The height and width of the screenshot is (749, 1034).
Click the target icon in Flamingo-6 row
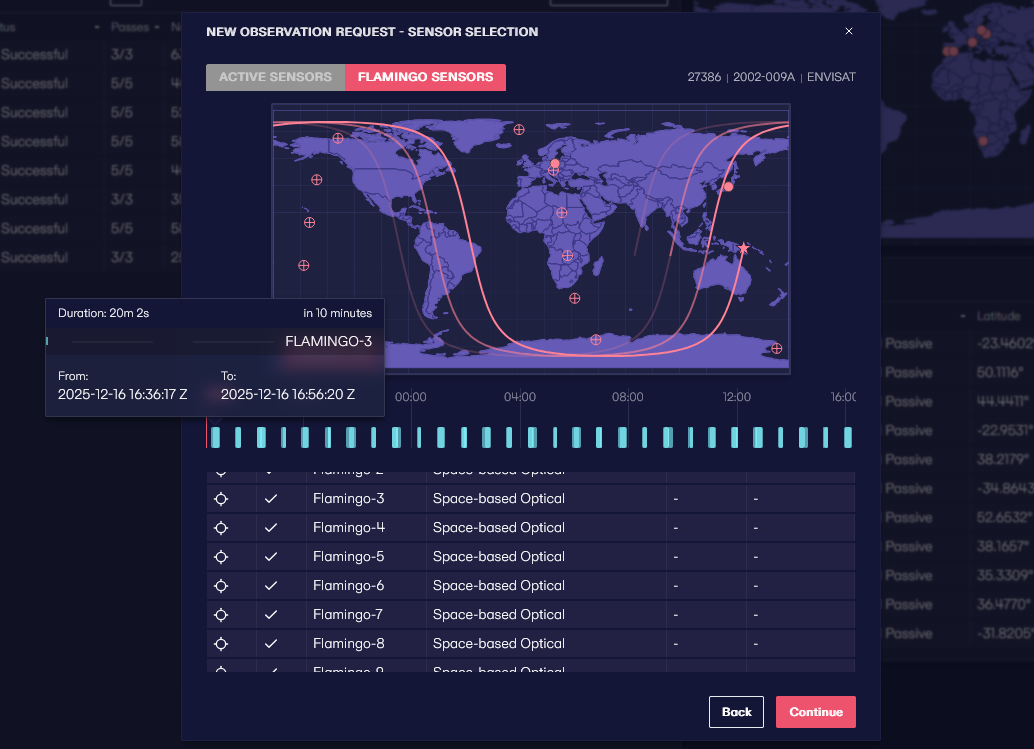point(221,586)
